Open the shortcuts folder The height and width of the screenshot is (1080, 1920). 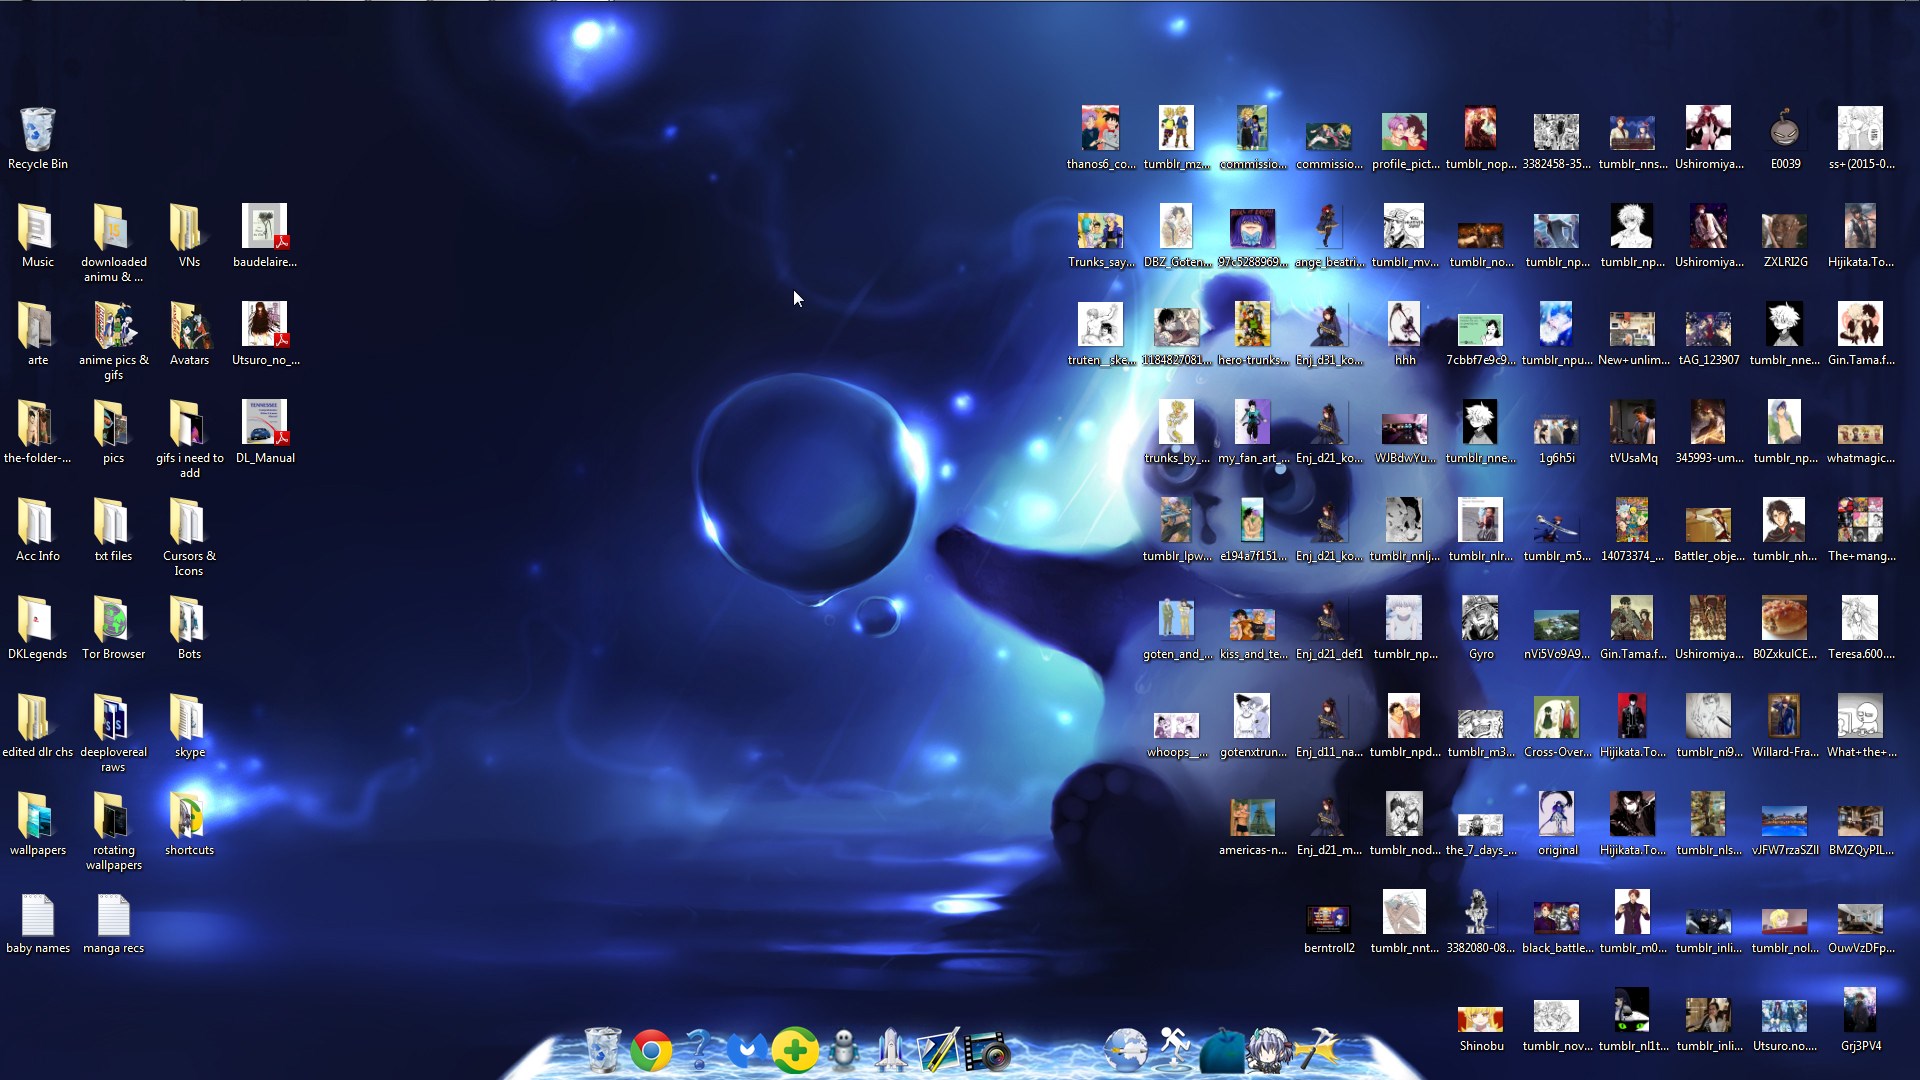pos(189,824)
